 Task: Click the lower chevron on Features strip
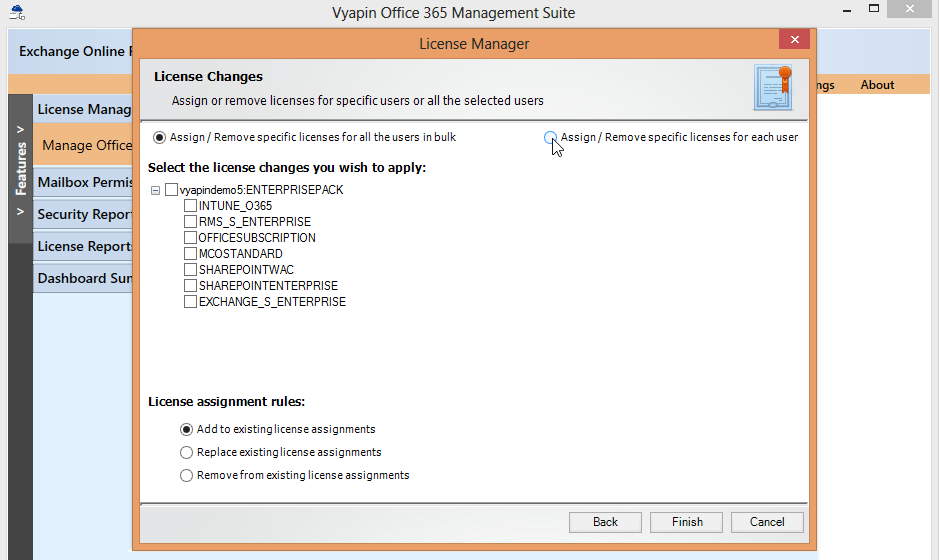coord(20,211)
